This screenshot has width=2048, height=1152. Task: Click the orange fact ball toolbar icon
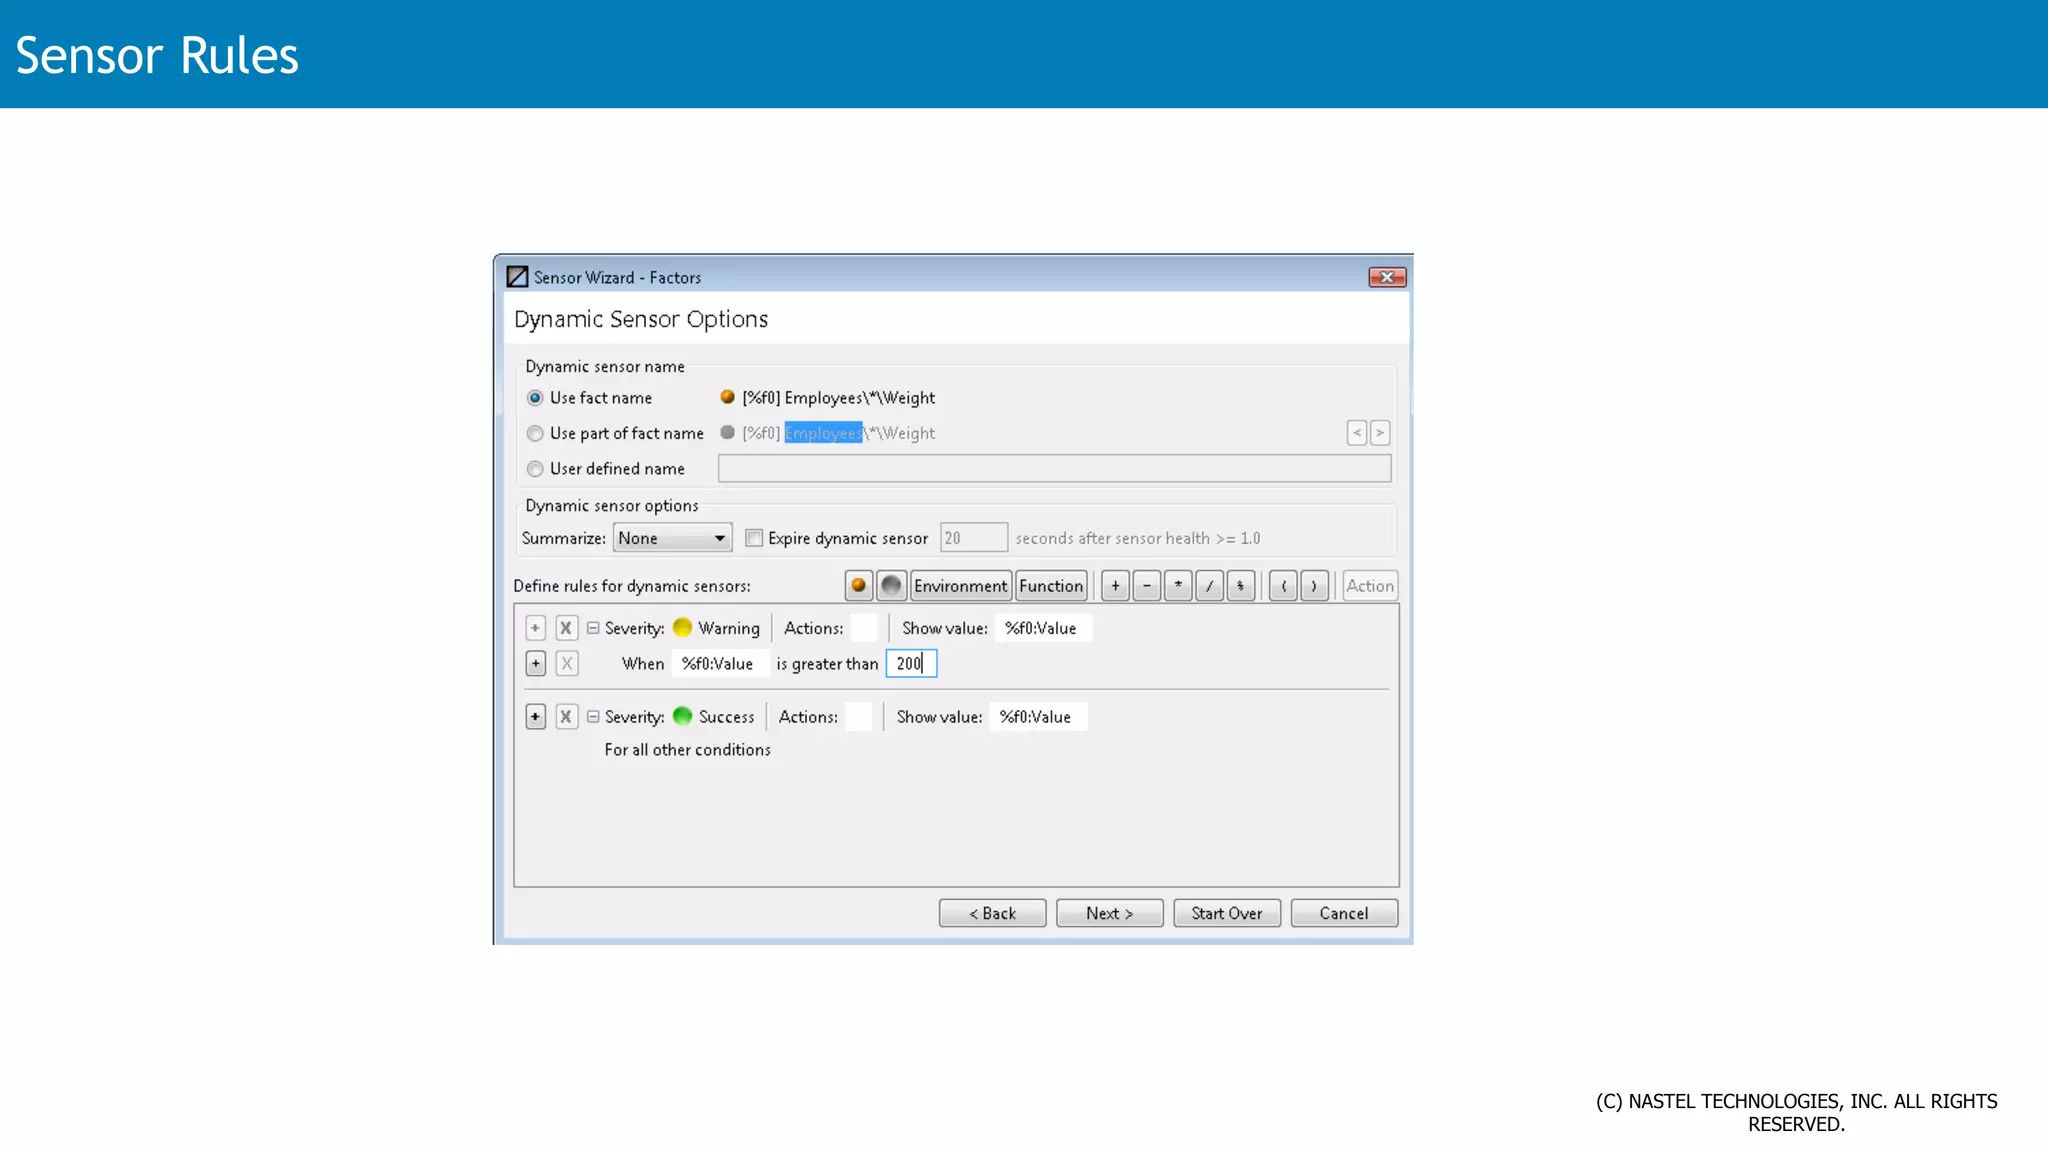tap(858, 586)
